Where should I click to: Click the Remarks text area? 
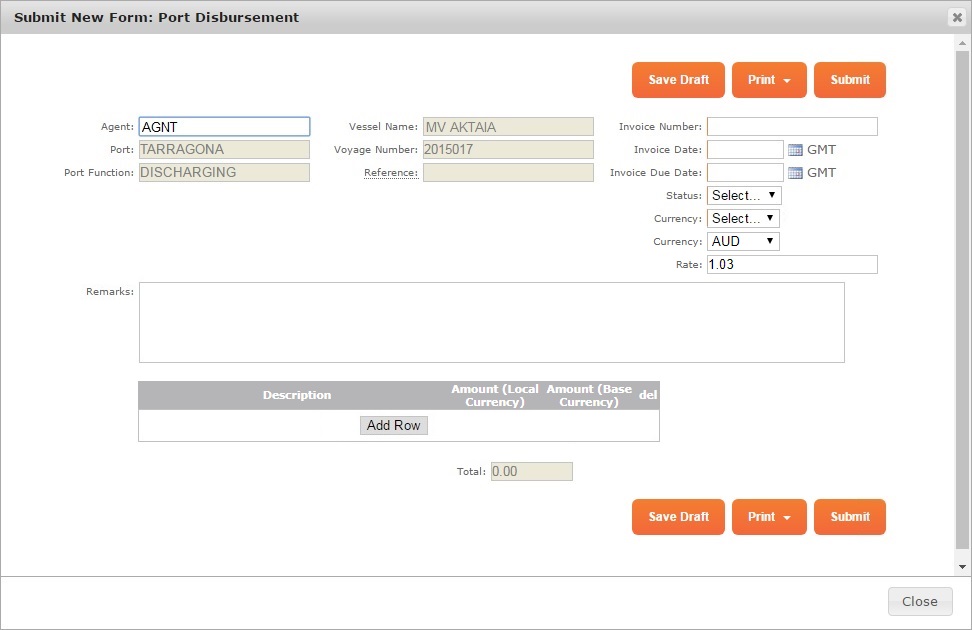pos(491,322)
